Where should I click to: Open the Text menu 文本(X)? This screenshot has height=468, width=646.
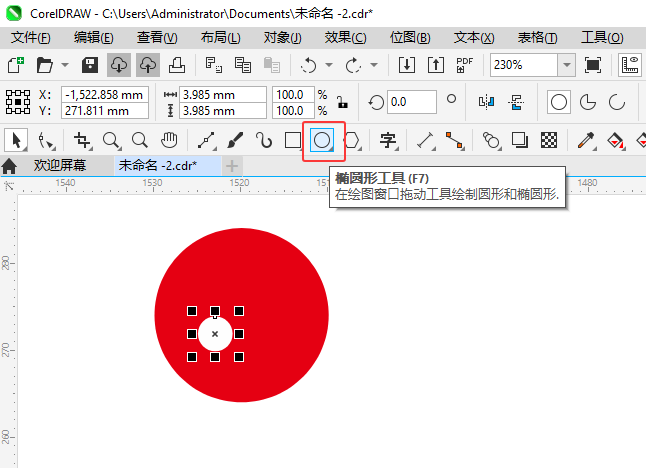pyautogui.click(x=474, y=37)
